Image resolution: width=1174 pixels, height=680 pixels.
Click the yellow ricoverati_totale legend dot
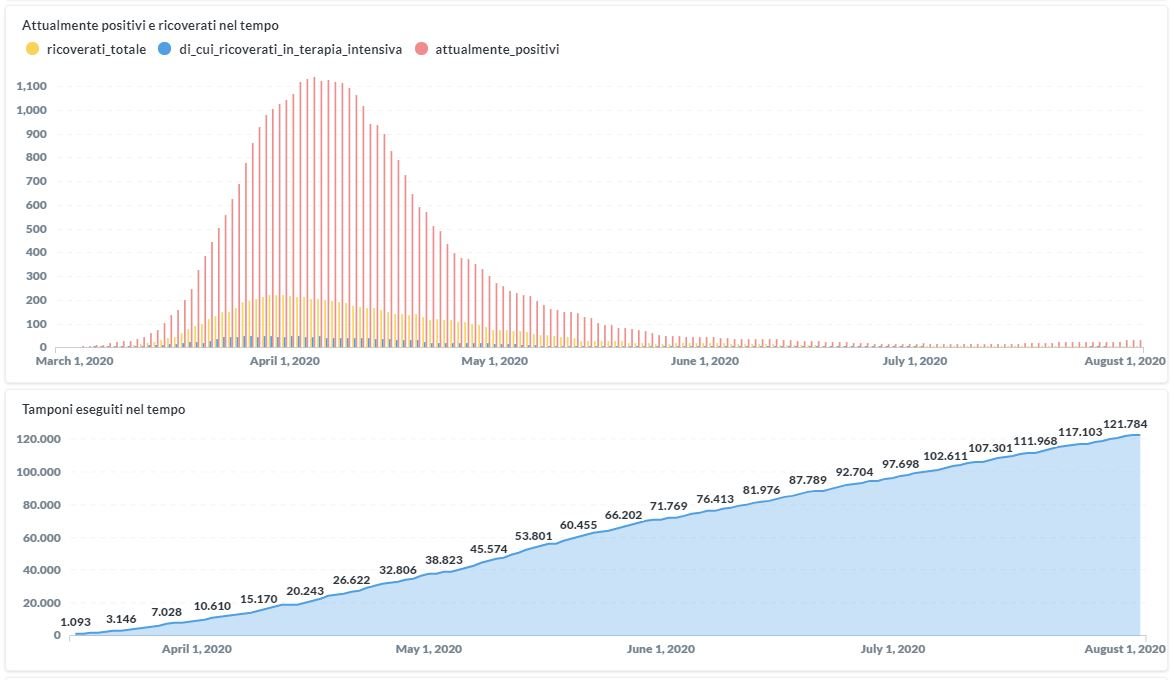33,49
